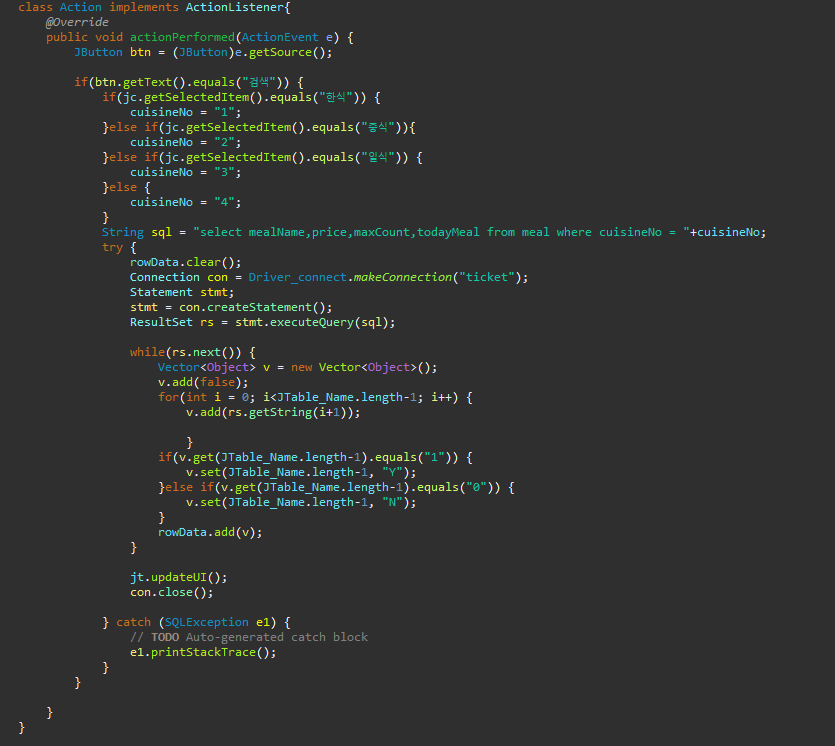Click 'ActionEvent' parameter type
The image size is (835, 746).
point(280,37)
